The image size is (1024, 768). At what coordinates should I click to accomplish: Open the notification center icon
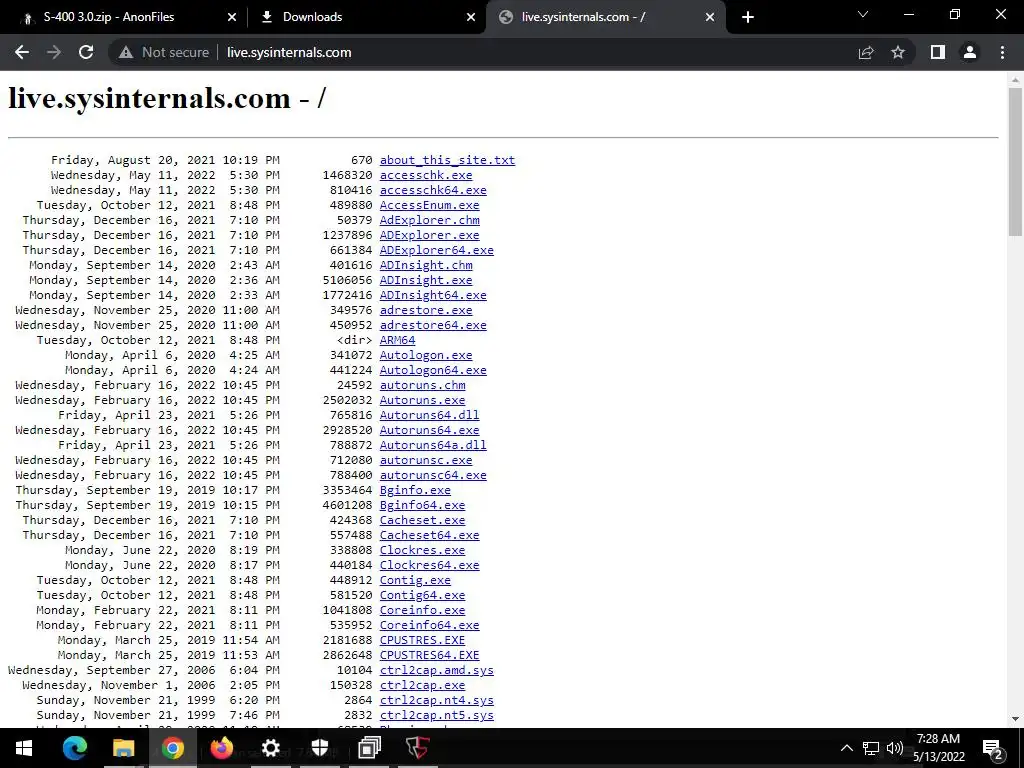(x=993, y=748)
